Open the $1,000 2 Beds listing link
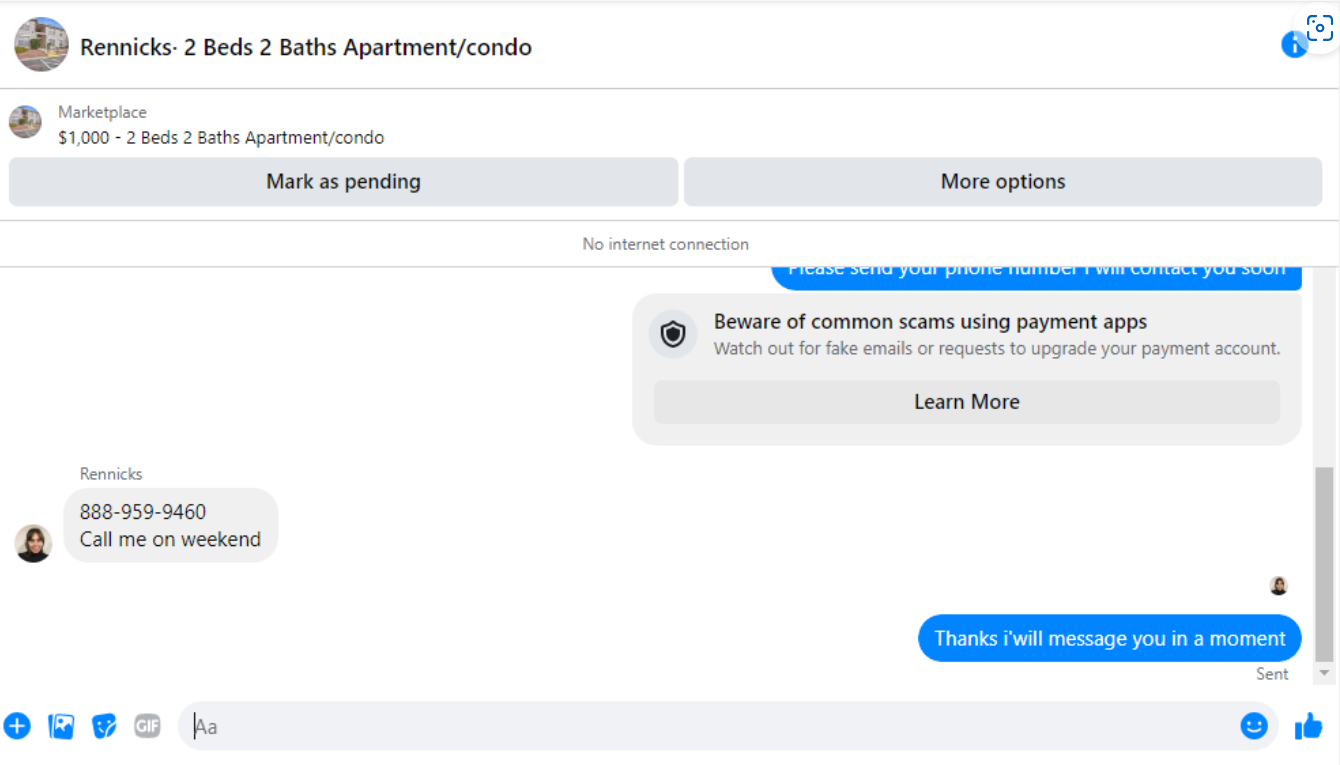 (221, 138)
